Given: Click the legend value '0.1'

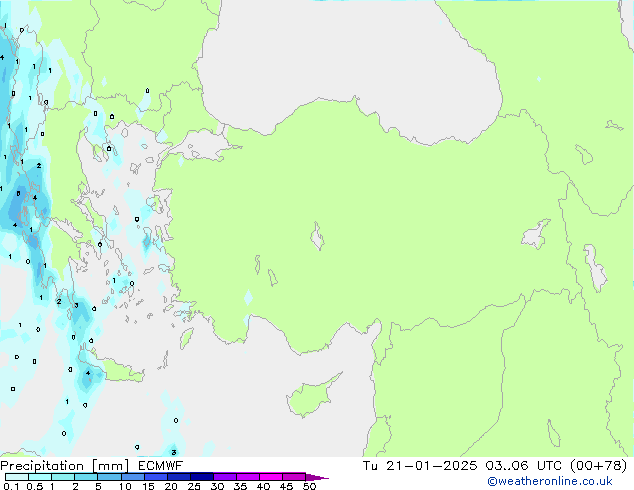Looking at the screenshot, I should coord(11,486).
